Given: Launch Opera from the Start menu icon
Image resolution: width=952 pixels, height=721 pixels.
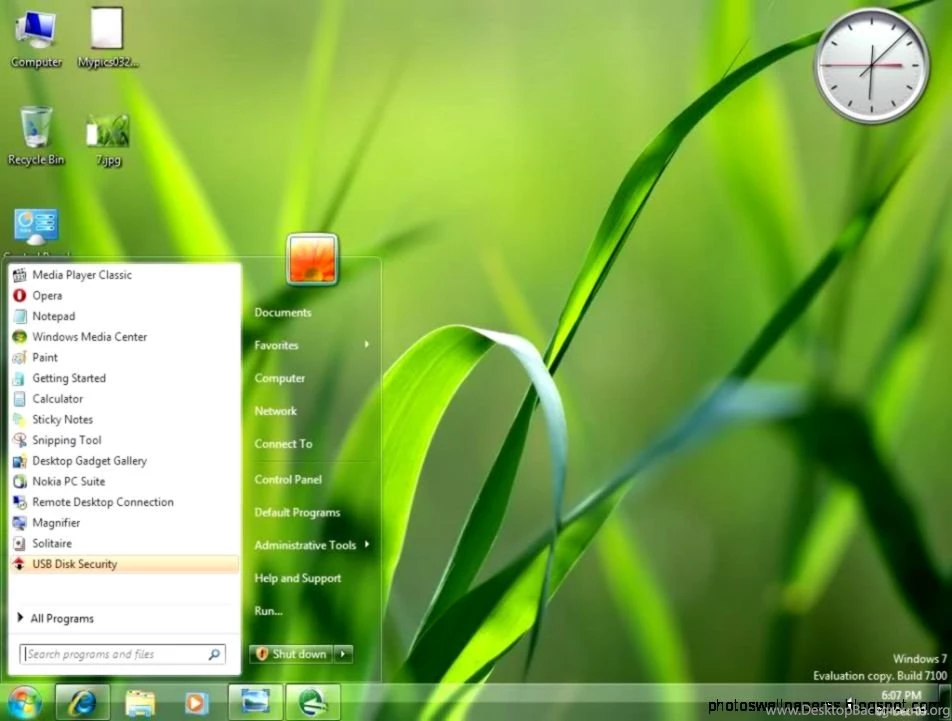Looking at the screenshot, I should click(x=19, y=296).
